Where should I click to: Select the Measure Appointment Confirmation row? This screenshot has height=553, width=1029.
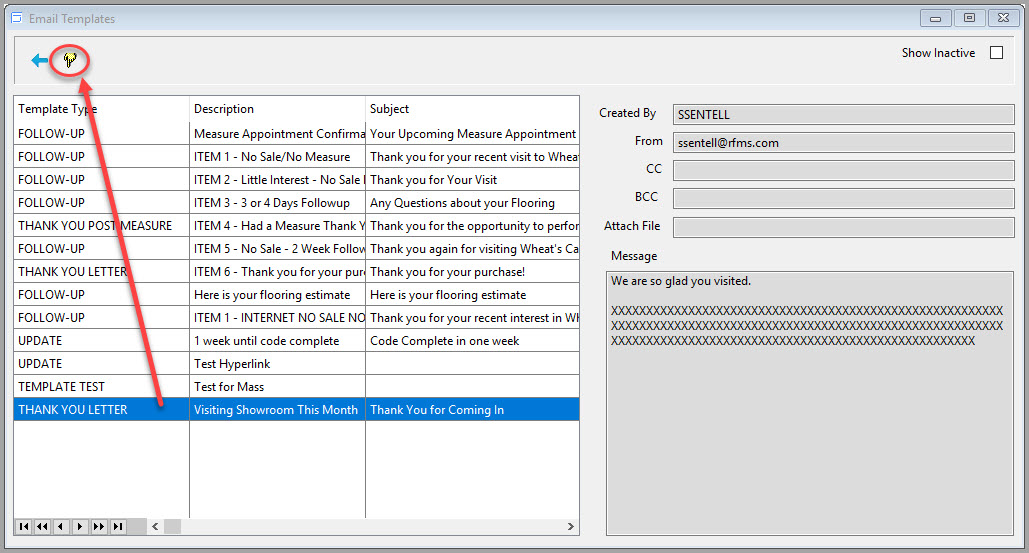coord(297,134)
